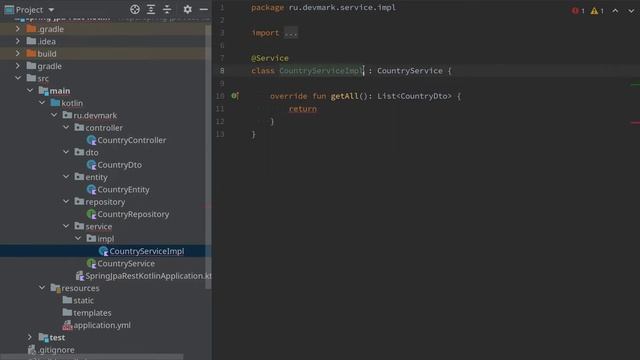Screen dimensions: 640x360
Task: Collapse the src folder
Action: (x=18, y=78)
